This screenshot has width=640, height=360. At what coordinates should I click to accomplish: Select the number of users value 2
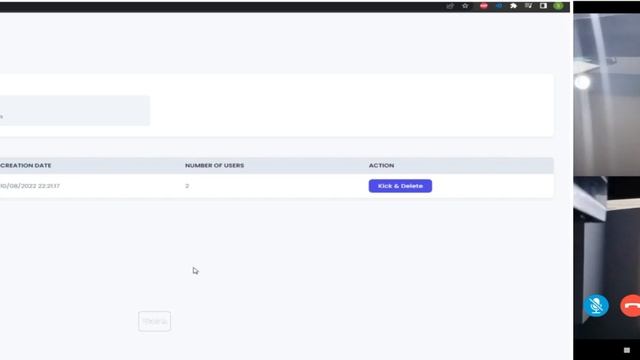[187, 186]
